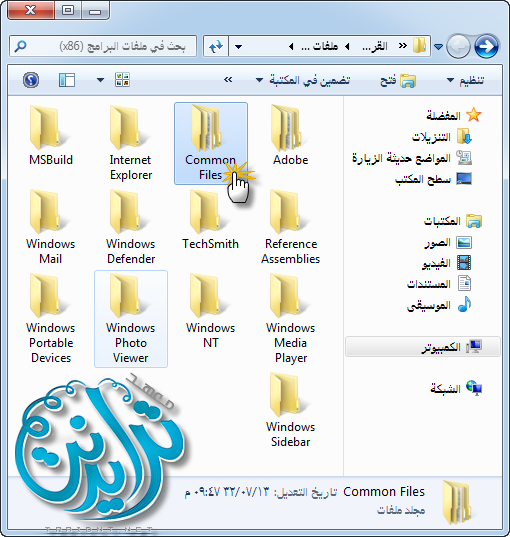Expand the view options dropdown arrow
This screenshot has width=510, height=537.
click(x=100, y=80)
